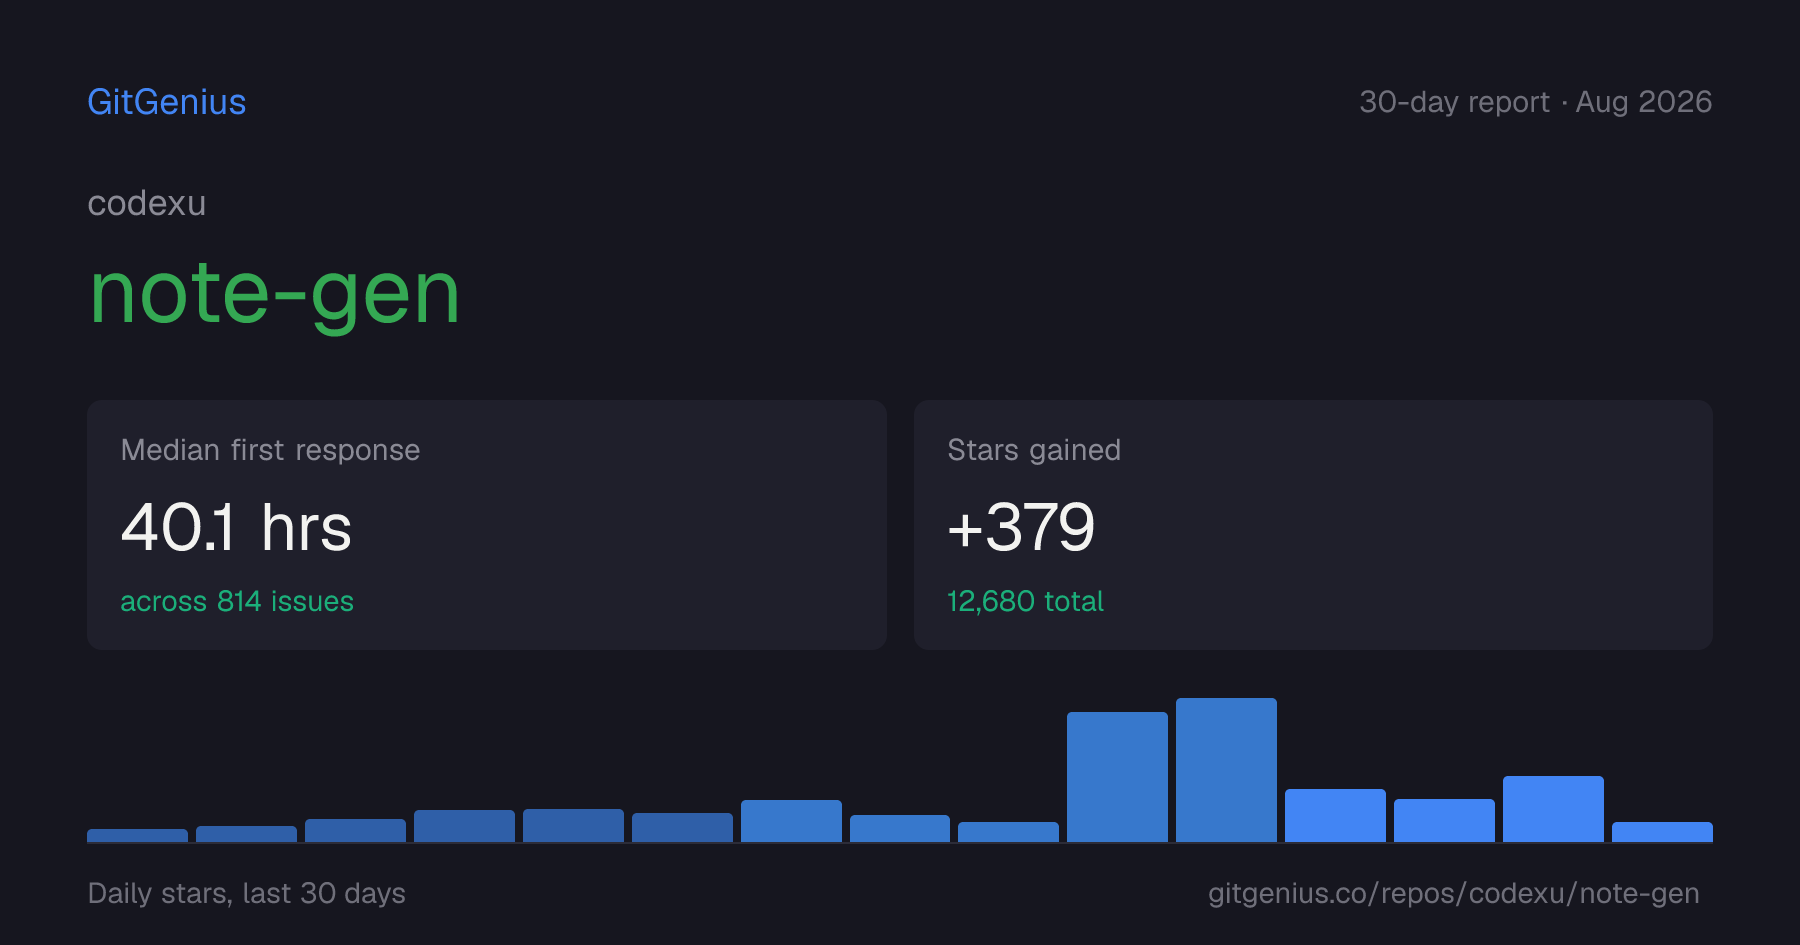This screenshot has width=1800, height=945.
Task: Open the Median first response card
Action: [487, 525]
